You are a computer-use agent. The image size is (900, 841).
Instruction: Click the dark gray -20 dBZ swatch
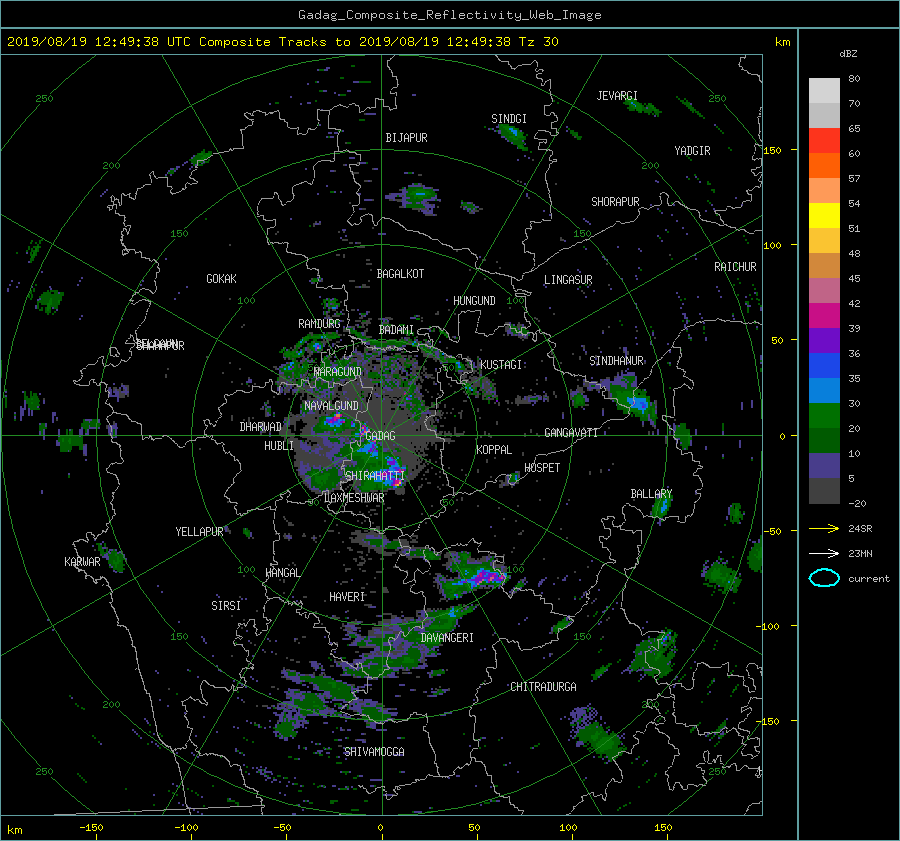click(824, 491)
